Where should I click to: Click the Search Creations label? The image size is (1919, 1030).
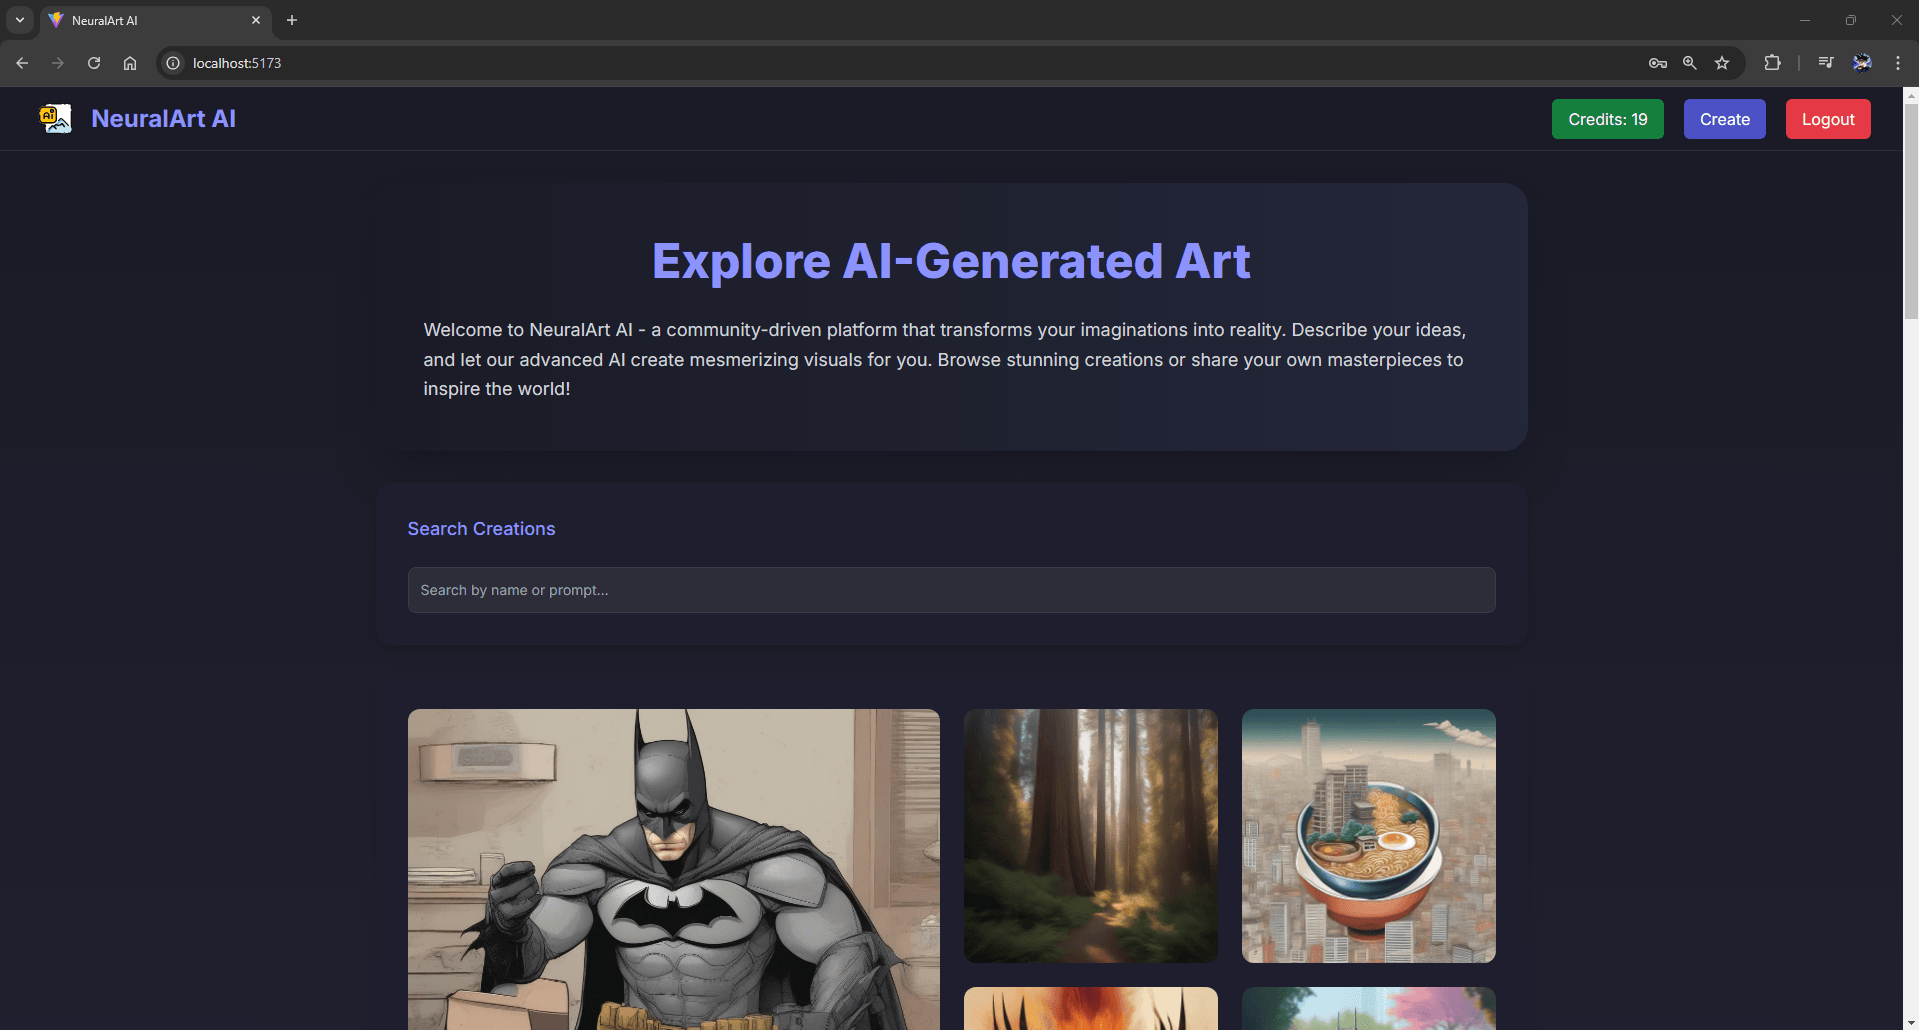click(481, 529)
